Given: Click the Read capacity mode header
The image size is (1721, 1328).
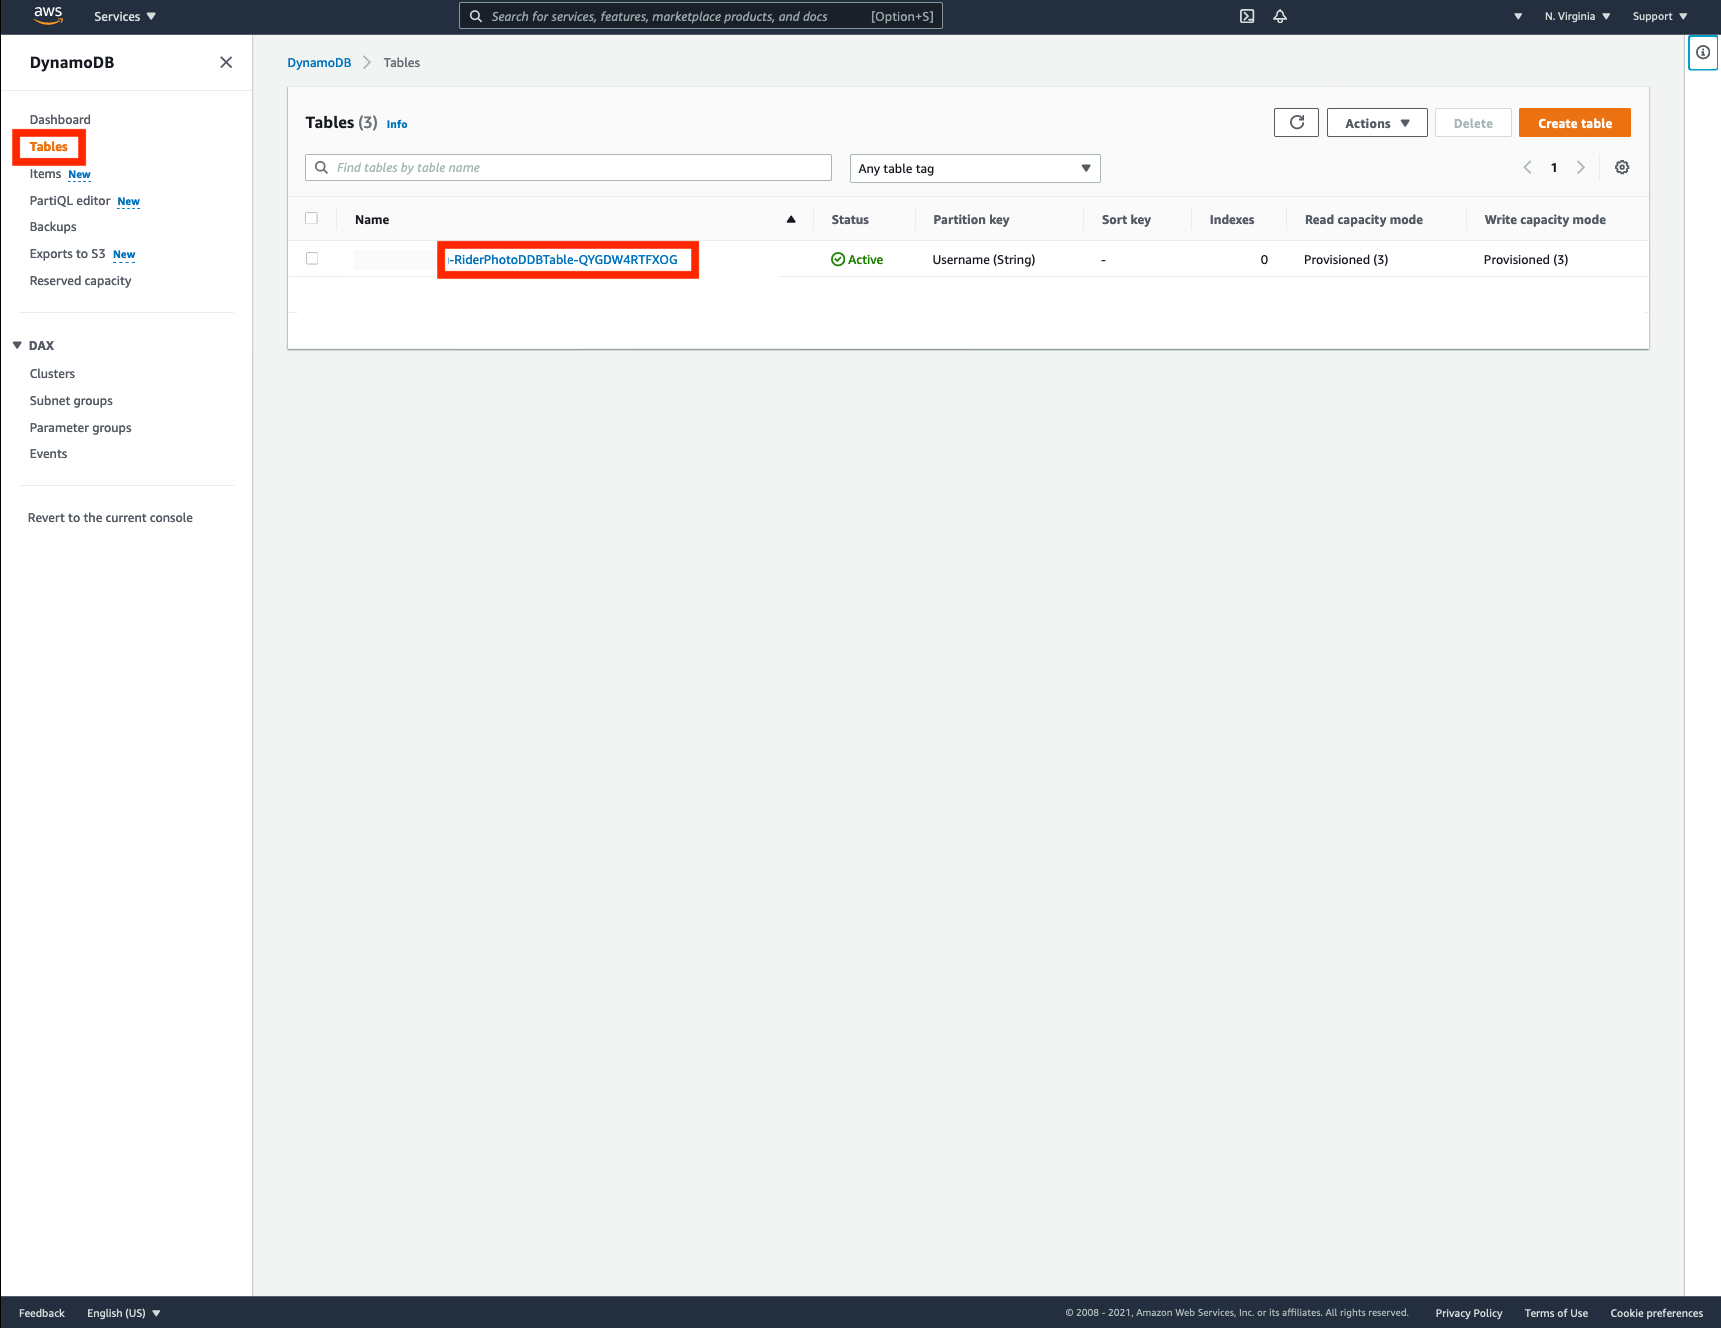Looking at the screenshot, I should coord(1364,220).
